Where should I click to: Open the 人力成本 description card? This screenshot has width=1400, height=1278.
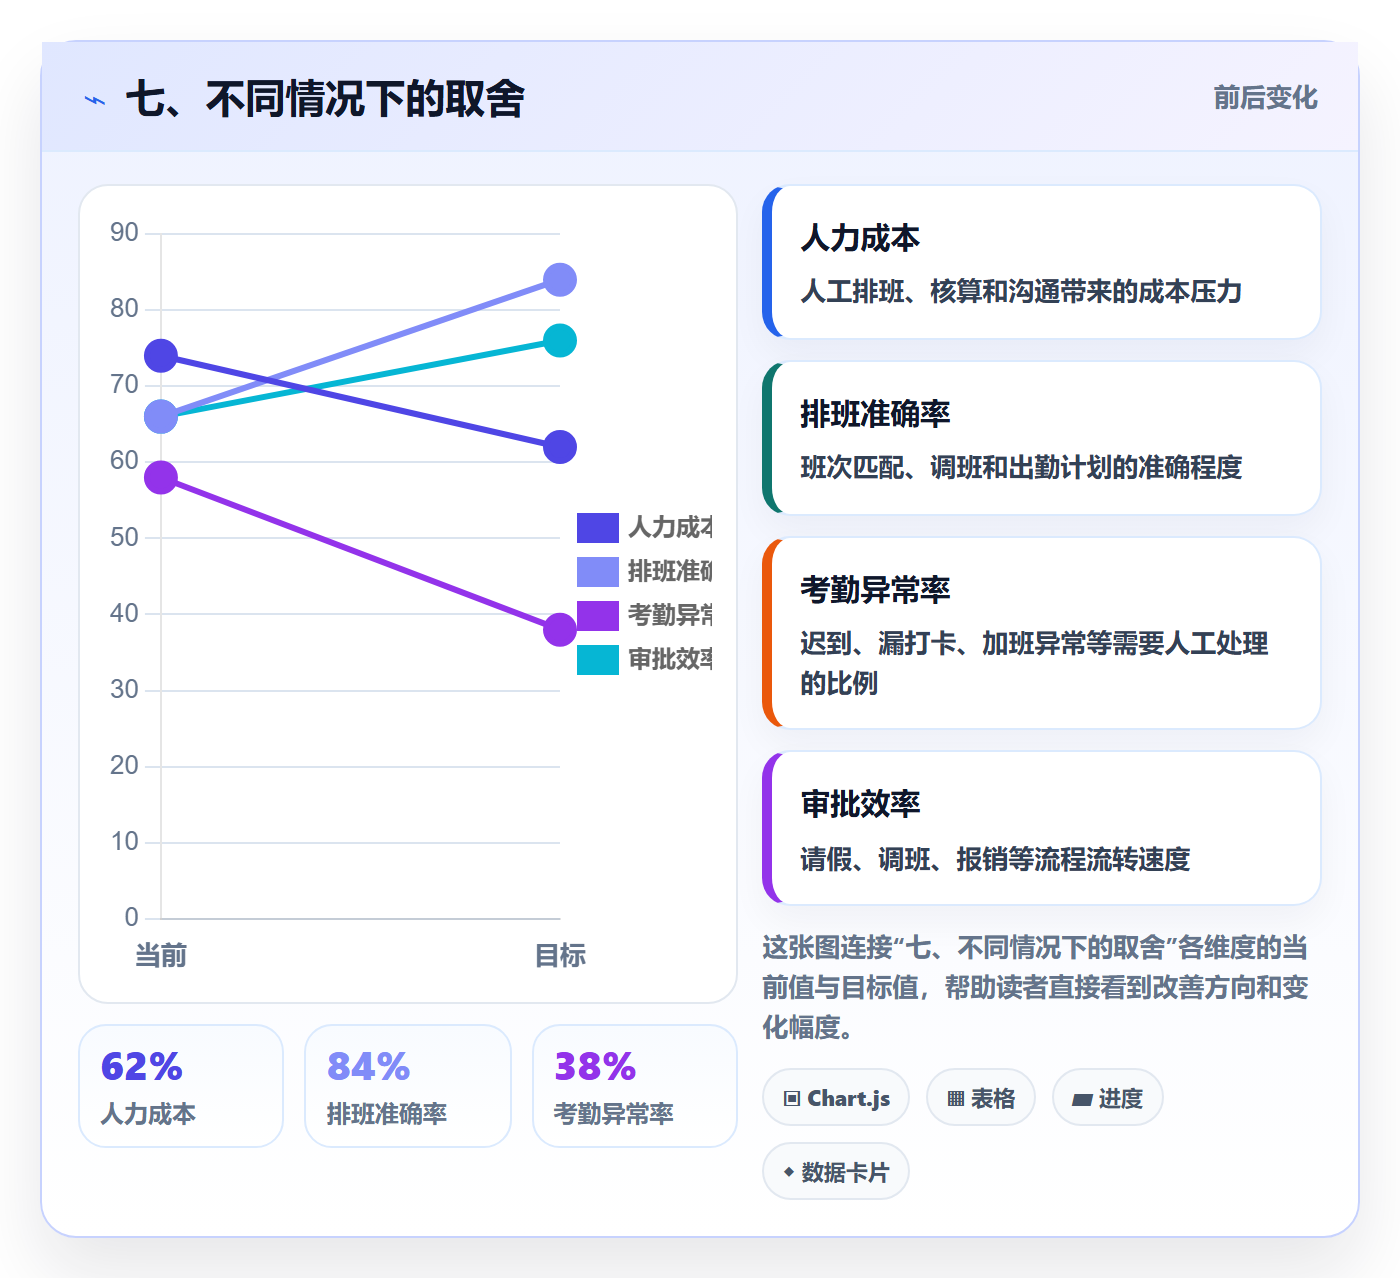click(1042, 262)
